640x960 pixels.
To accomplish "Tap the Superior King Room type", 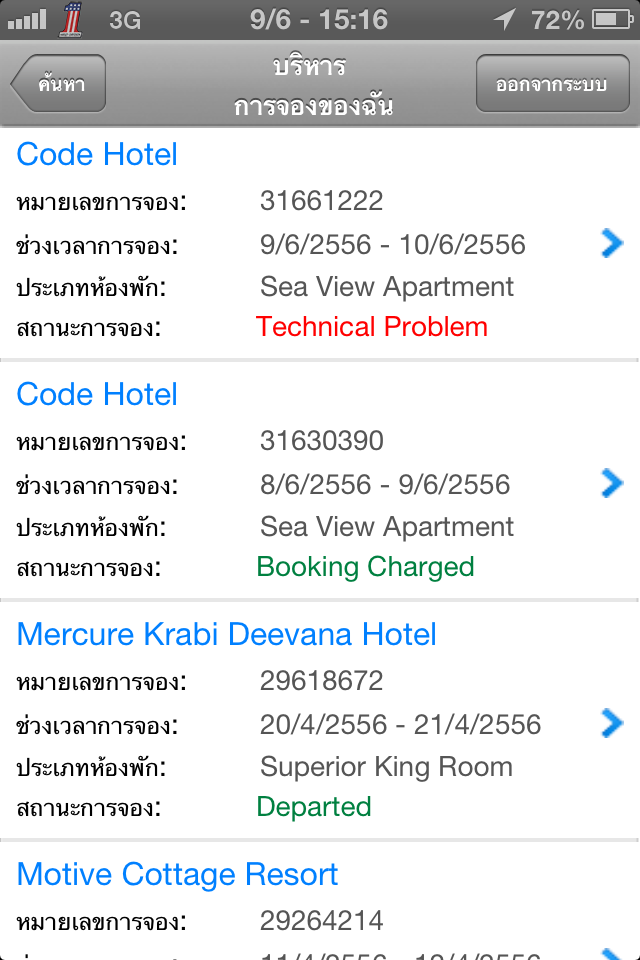I will tap(386, 767).
